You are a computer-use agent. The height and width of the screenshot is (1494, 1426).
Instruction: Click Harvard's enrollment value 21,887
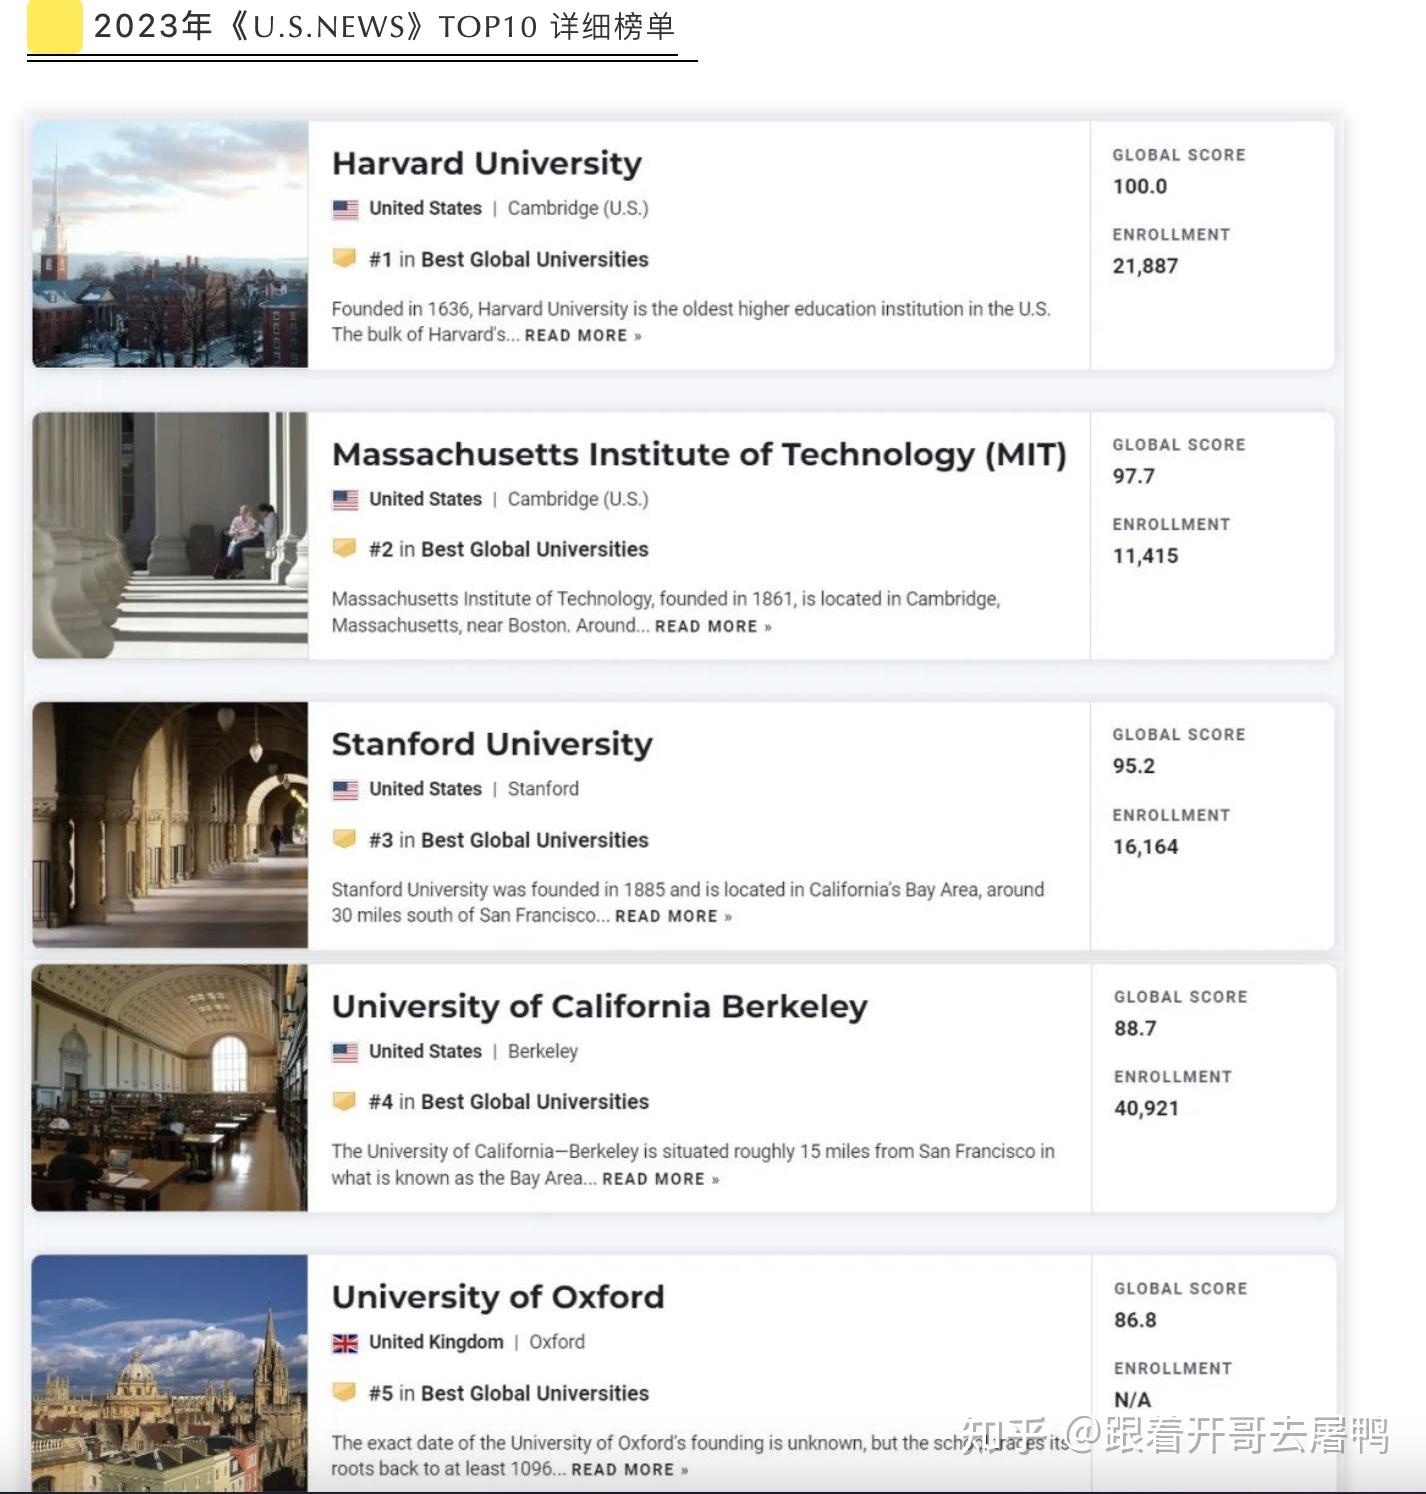1146,267
